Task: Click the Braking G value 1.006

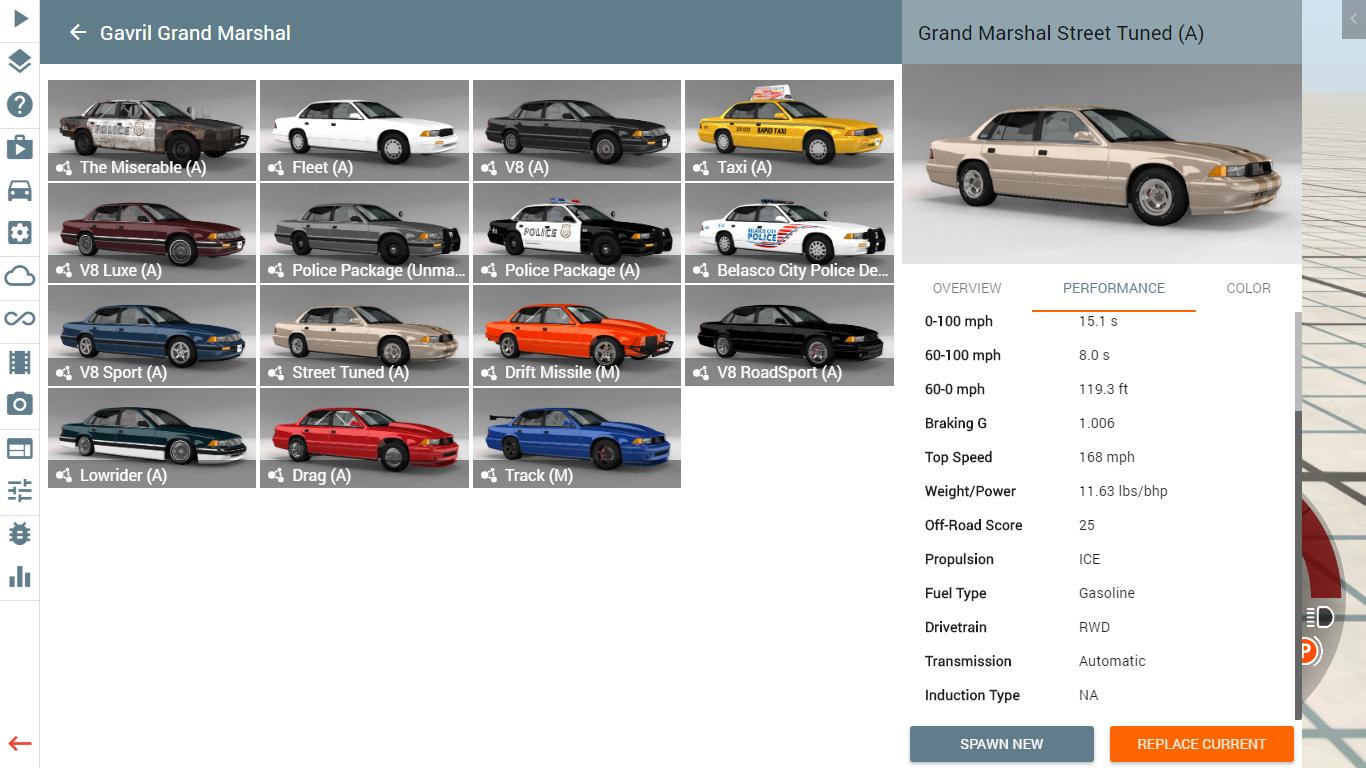Action: click(1097, 423)
